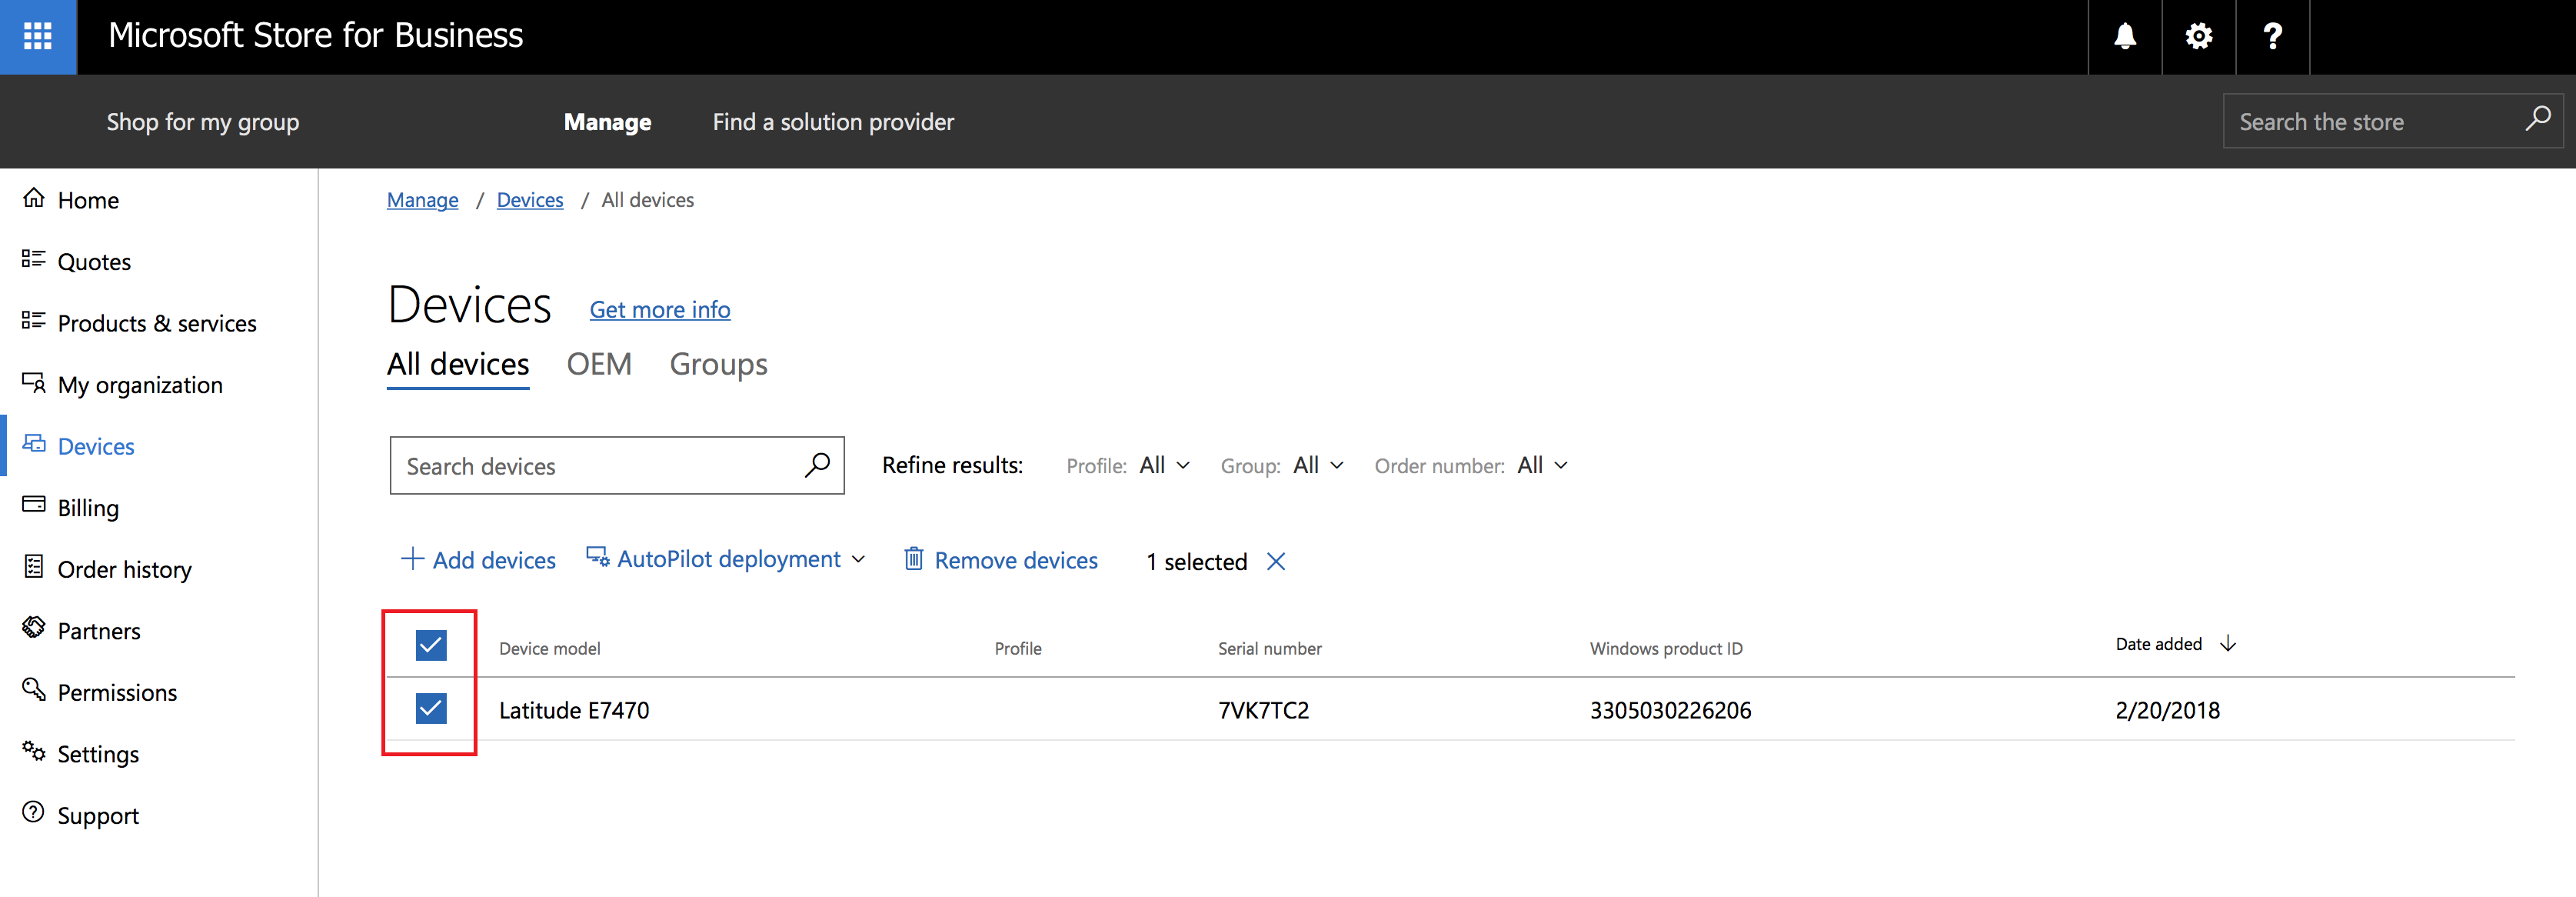
Task: Open the Get more info link
Action: pyautogui.click(x=660, y=310)
